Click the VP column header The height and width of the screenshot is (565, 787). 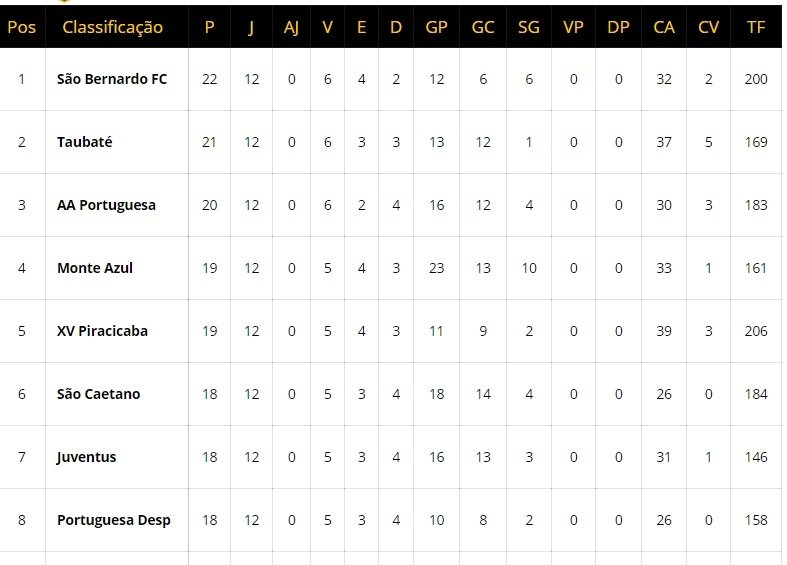tap(573, 27)
